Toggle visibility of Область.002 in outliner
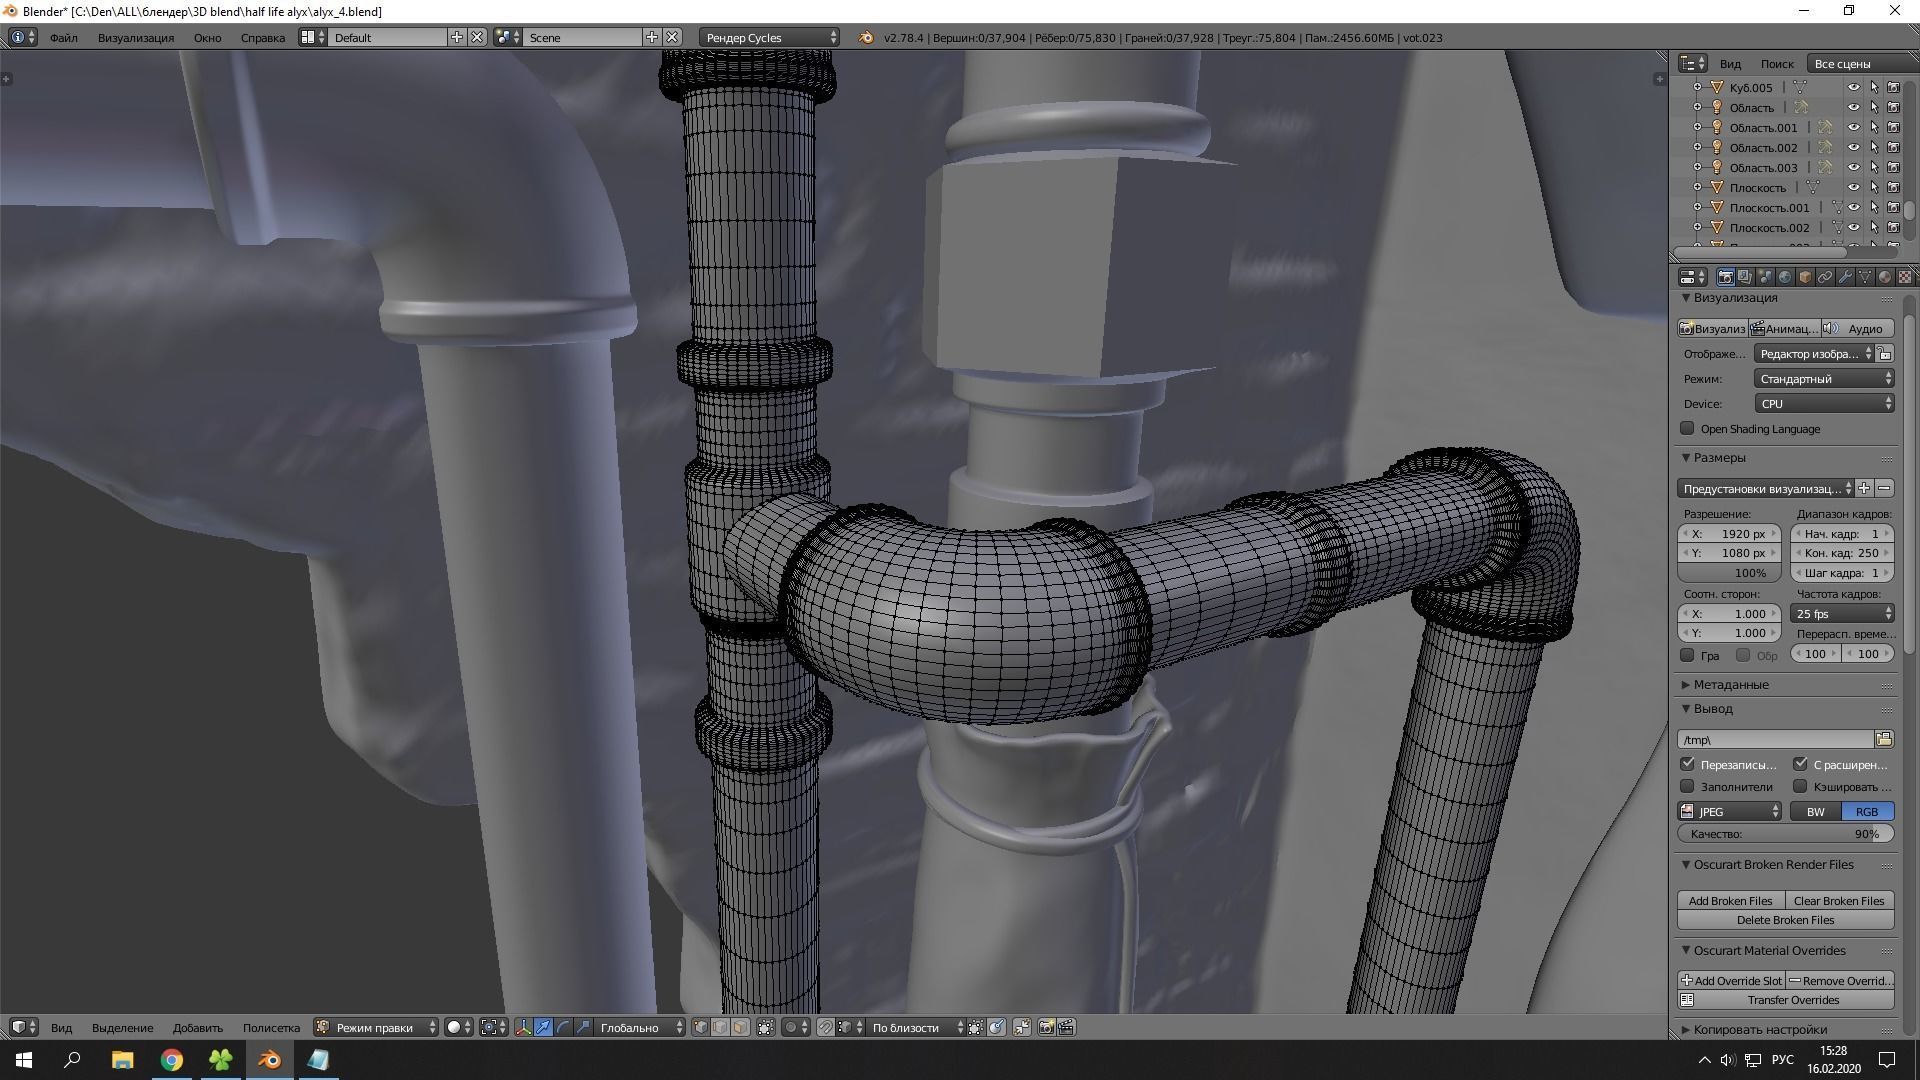1920x1080 pixels. (x=1853, y=147)
